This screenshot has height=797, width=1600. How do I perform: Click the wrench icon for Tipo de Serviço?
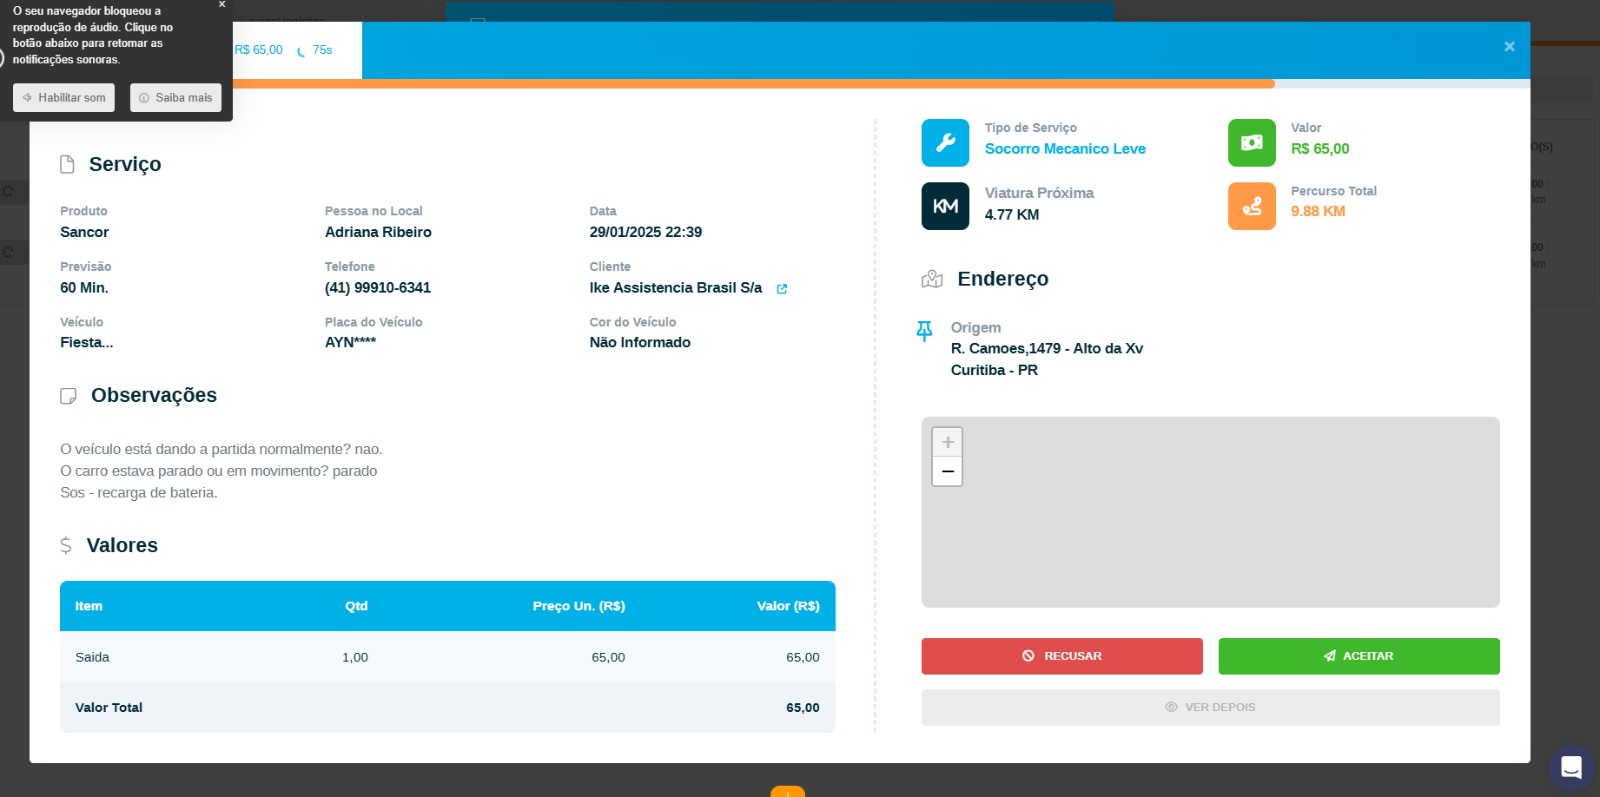945,143
